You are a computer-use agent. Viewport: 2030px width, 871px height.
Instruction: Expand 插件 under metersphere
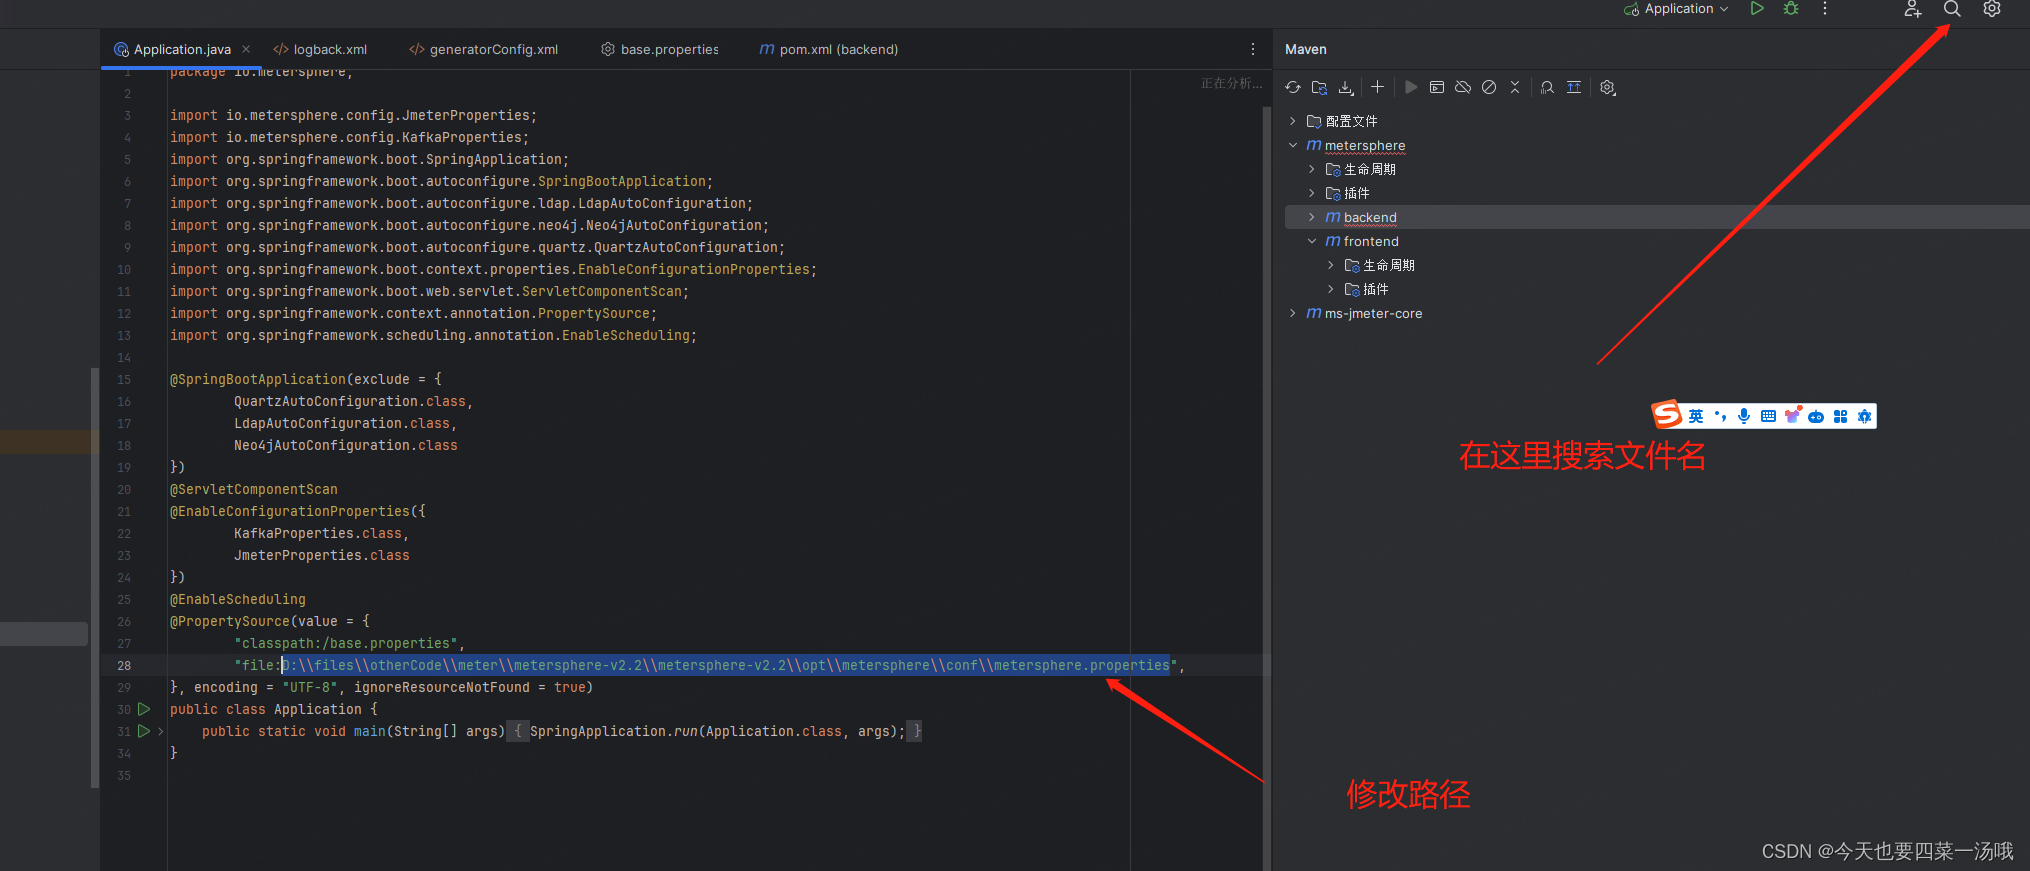(x=1312, y=193)
